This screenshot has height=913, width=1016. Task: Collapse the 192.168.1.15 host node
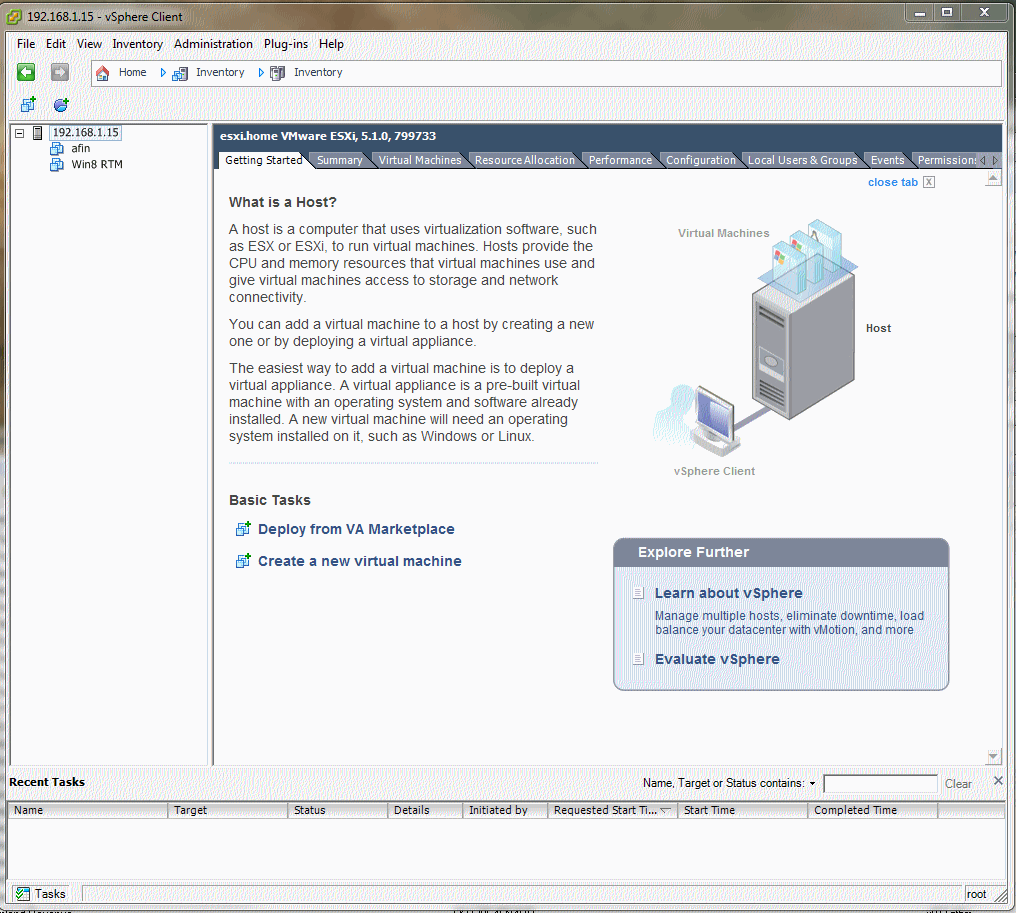point(17,131)
